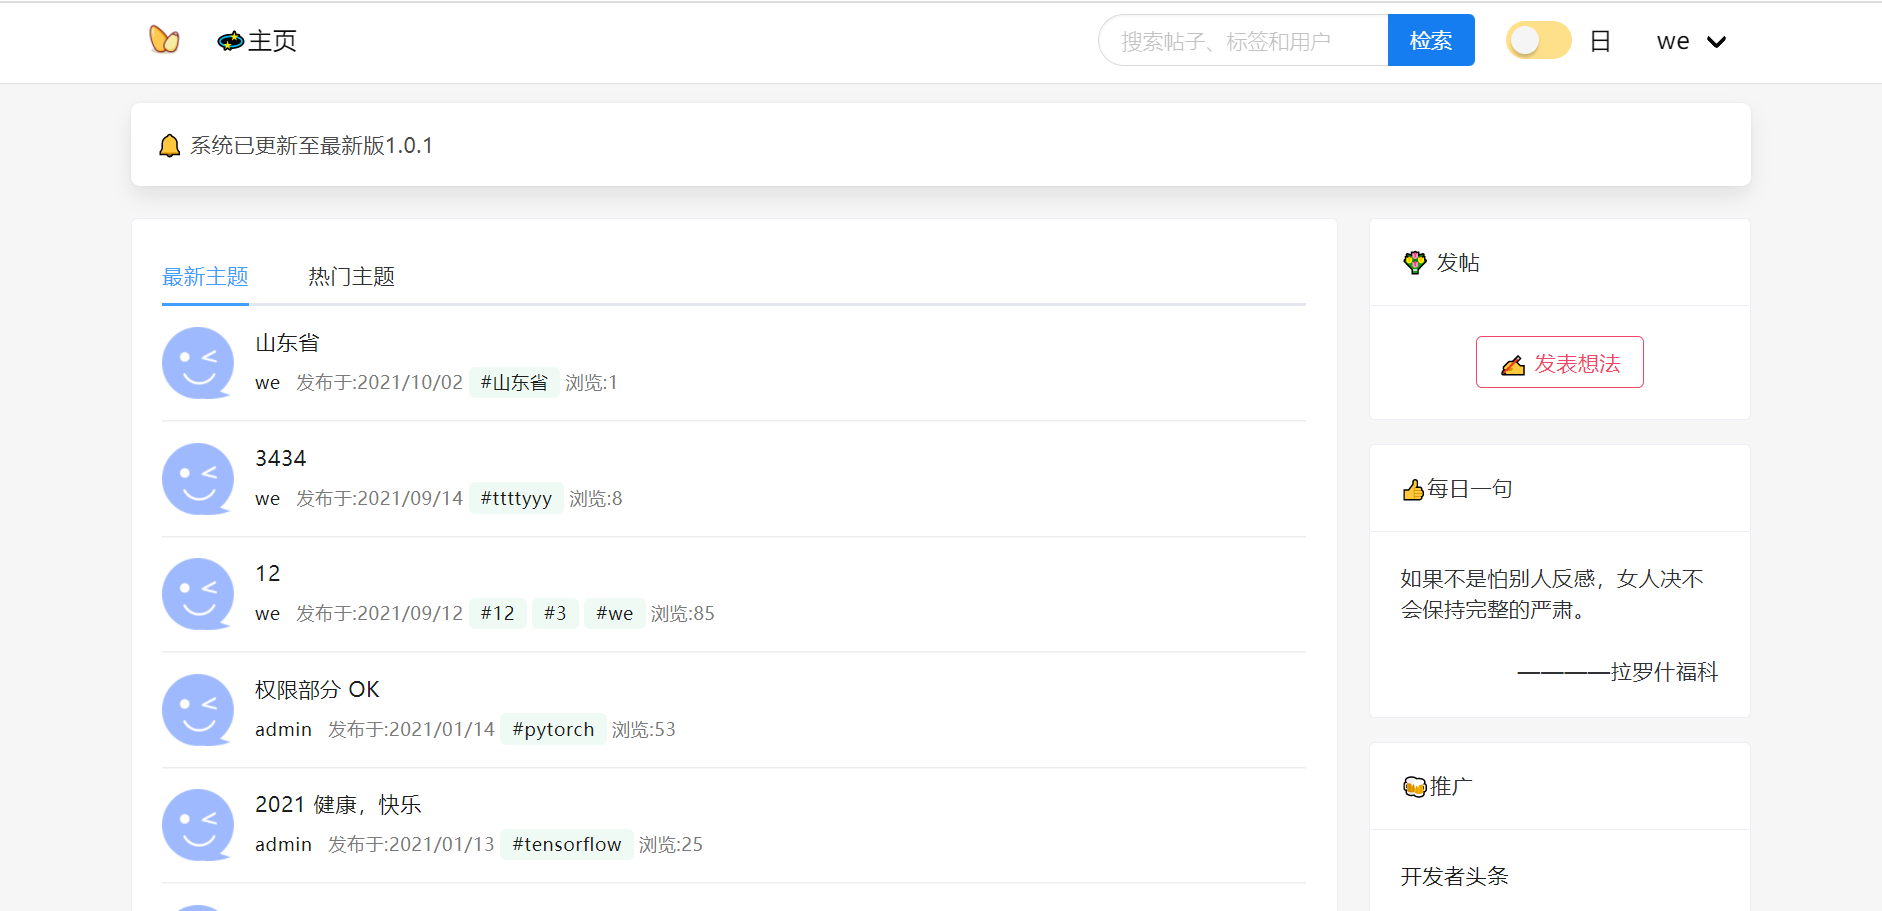The image size is (1882, 911).
Task: Click date 发布于:2021/01/13
Action: click(412, 844)
